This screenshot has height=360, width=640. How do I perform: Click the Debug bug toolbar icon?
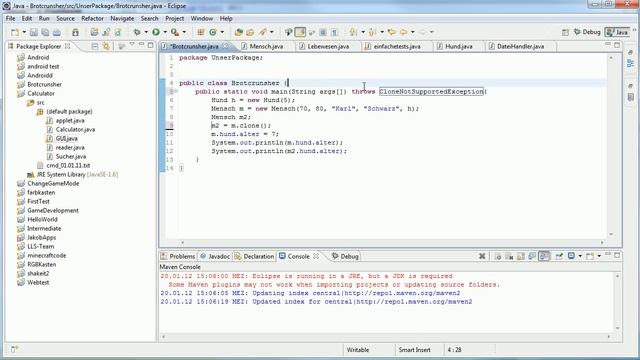point(137,32)
